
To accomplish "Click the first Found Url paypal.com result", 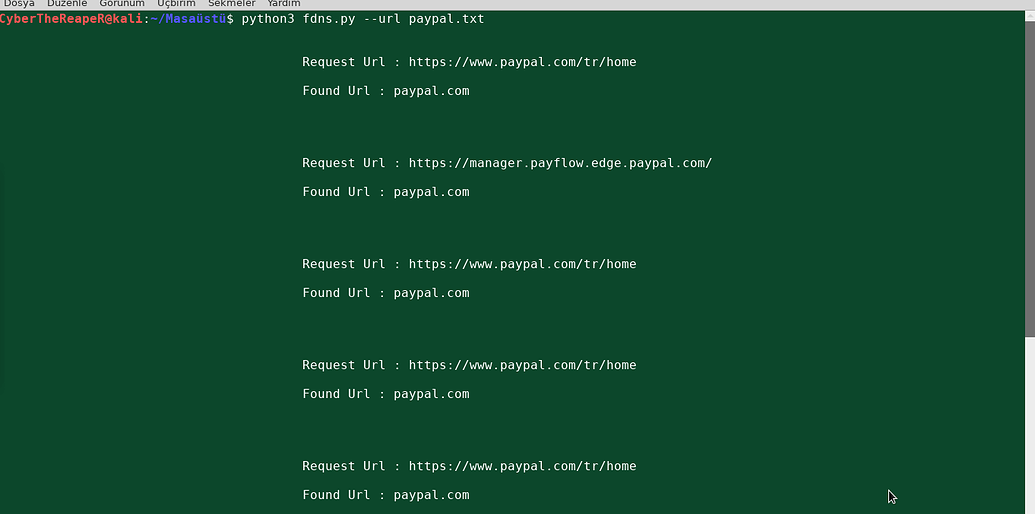I will (x=385, y=91).
